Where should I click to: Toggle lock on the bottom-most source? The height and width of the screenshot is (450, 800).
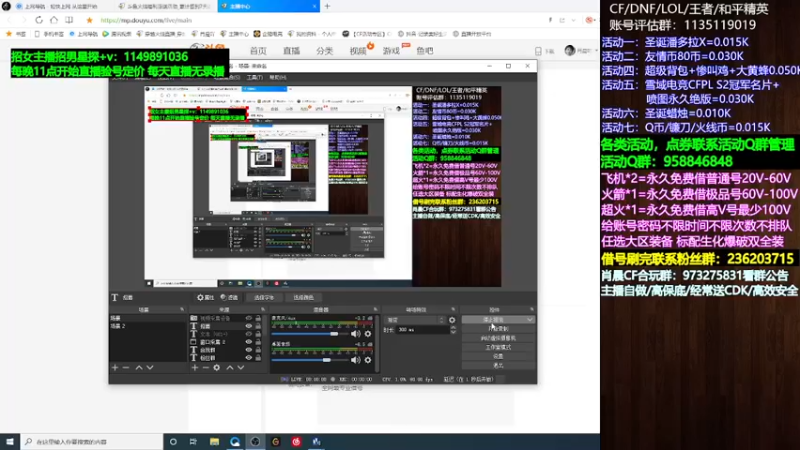[x=258, y=358]
